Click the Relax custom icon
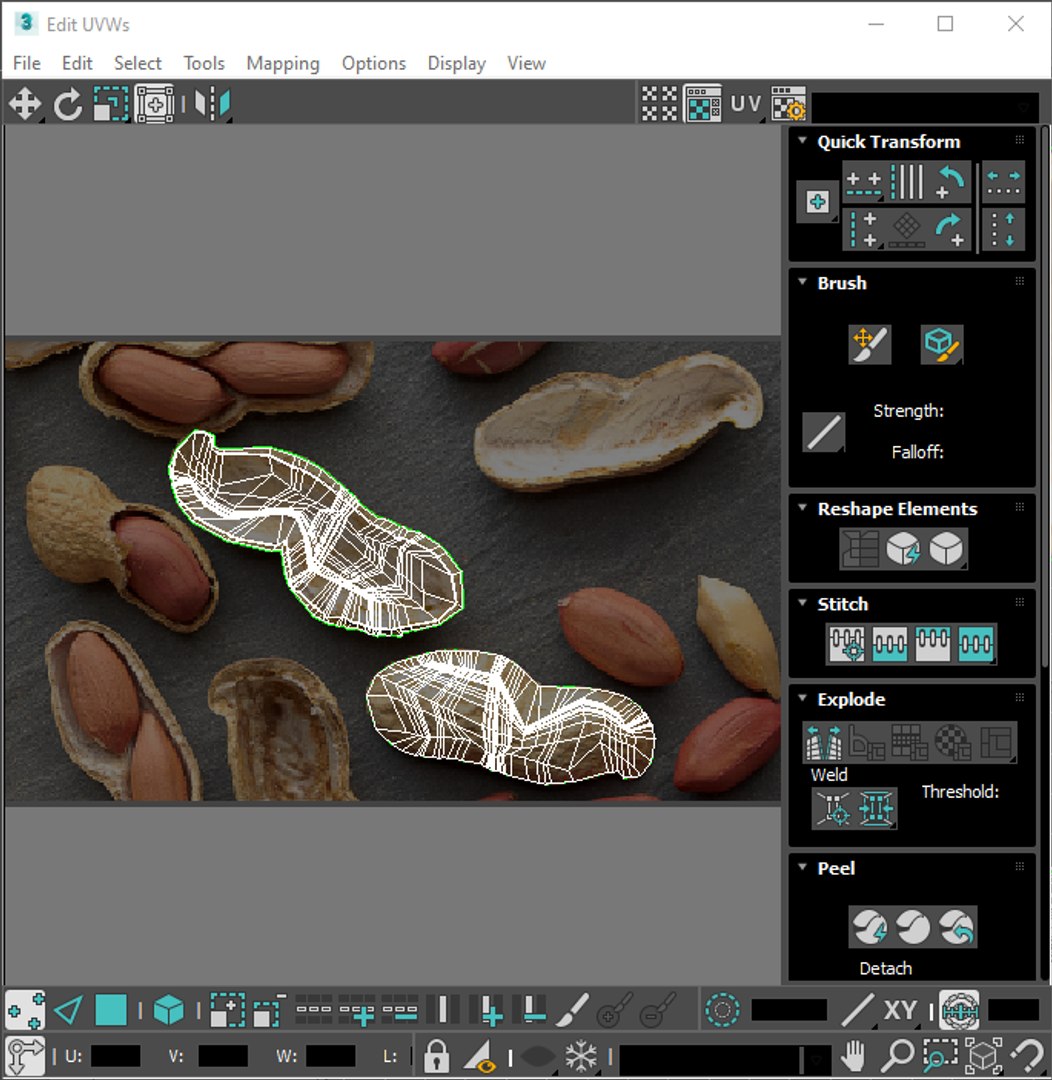The image size is (1052, 1080). 946,549
